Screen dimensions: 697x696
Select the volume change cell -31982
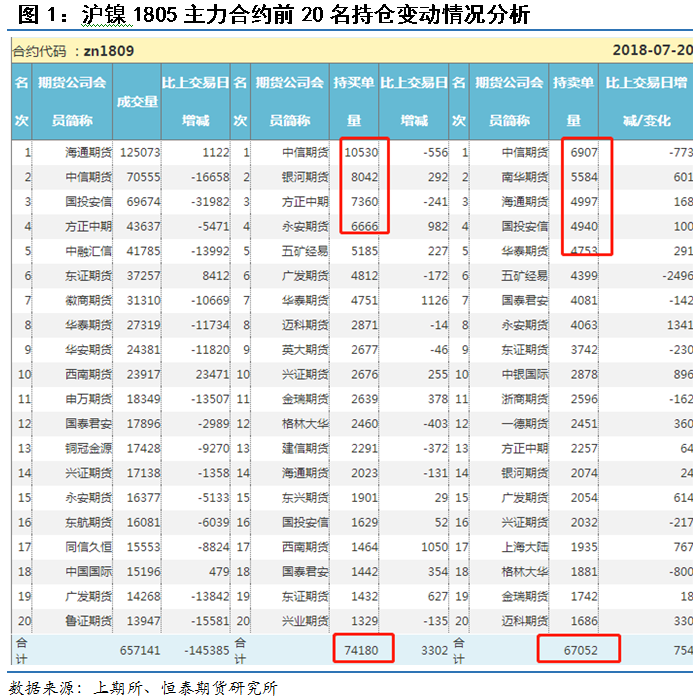210,202
